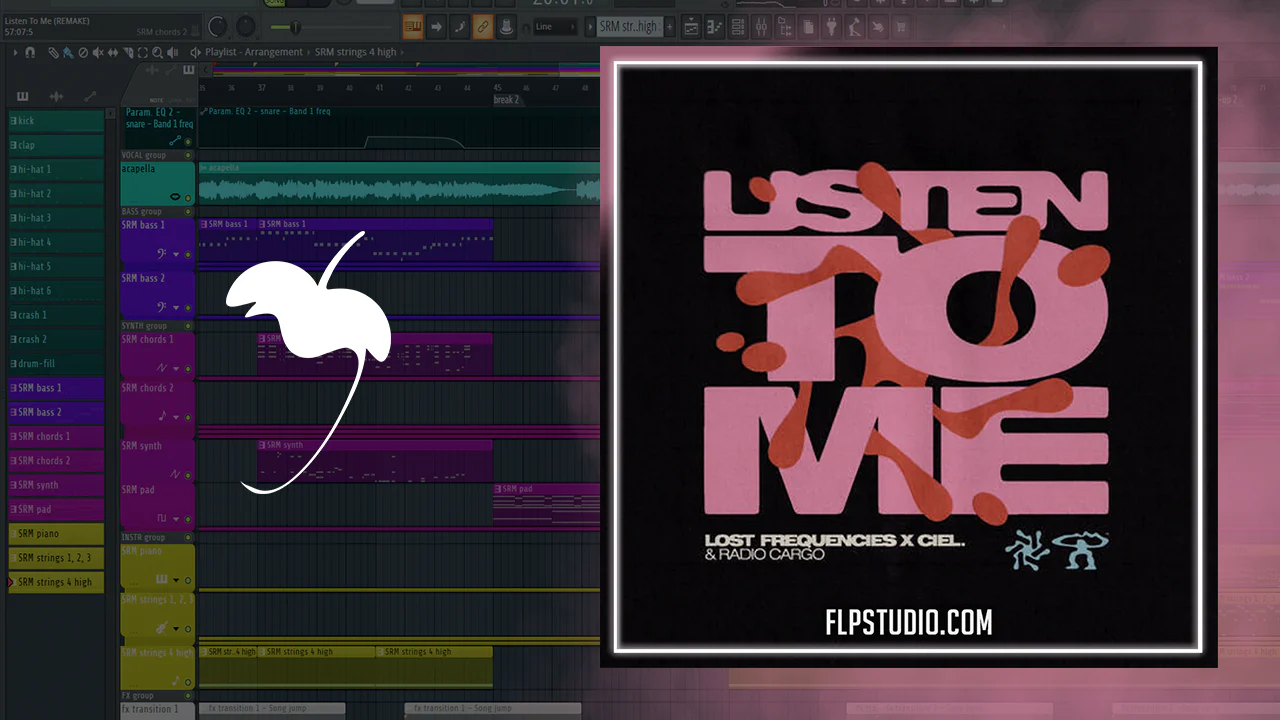Click the magnet snap icon in playlist toolbar
Screen dimensions: 1280x720
click(30, 52)
